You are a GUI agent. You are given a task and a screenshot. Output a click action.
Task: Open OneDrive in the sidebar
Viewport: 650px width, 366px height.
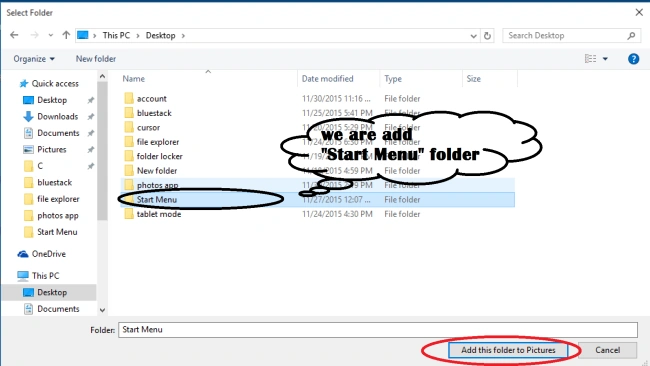pyautogui.click(x=49, y=254)
